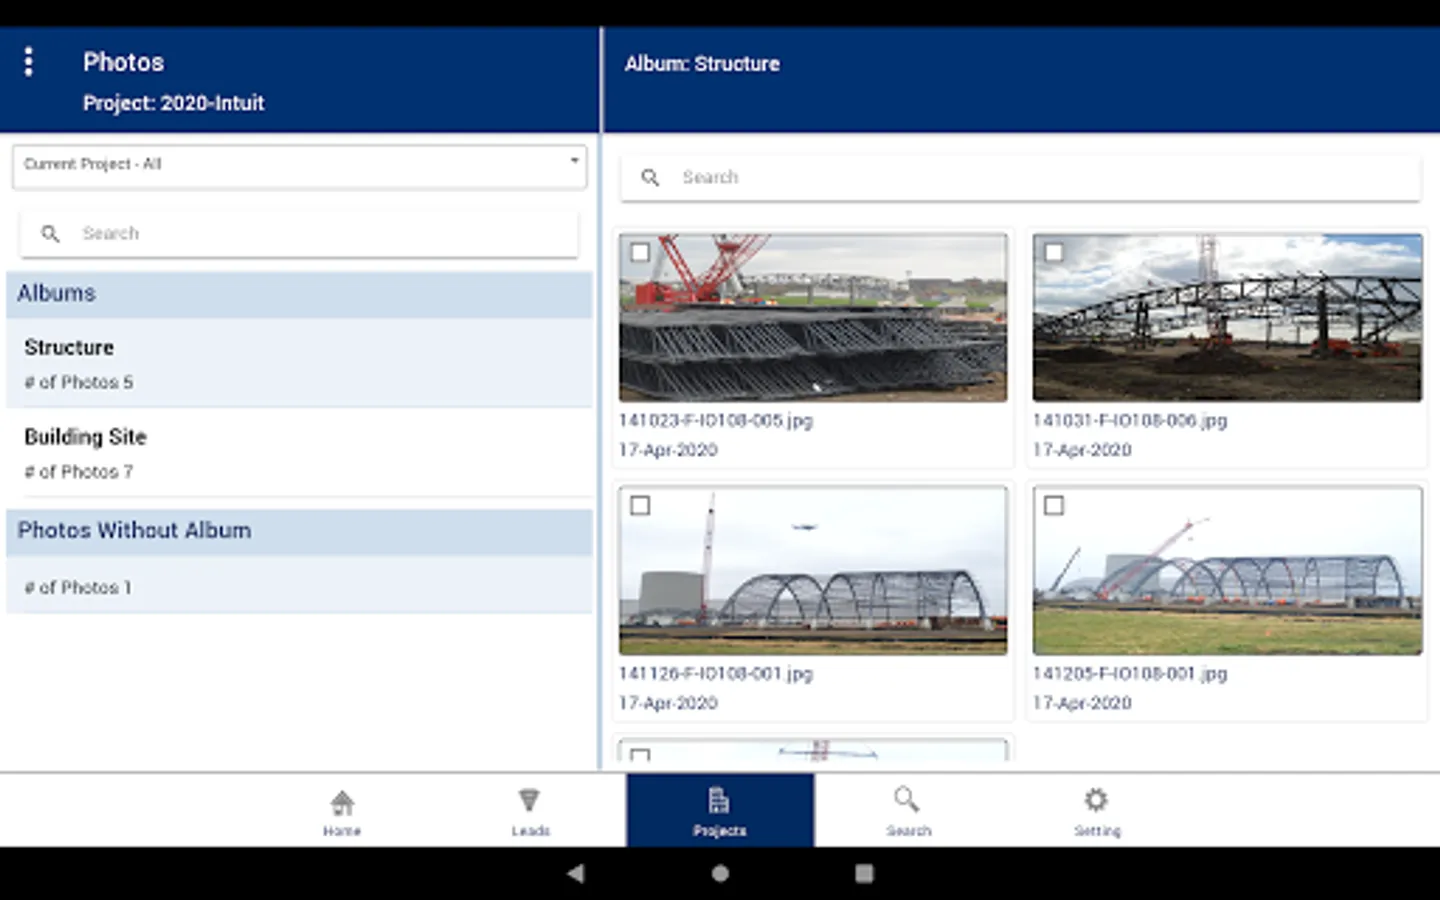Go to Home in bottom navigation
This screenshot has height=900, width=1440.
(x=342, y=812)
